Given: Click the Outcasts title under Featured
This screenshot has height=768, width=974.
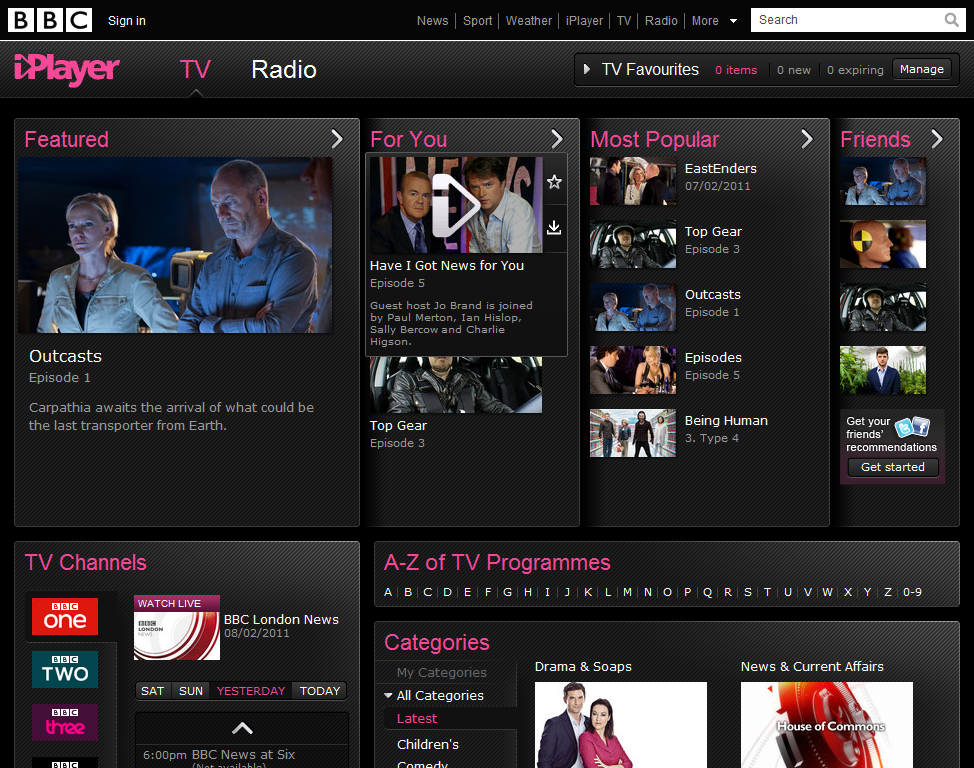Looking at the screenshot, I should coord(65,356).
